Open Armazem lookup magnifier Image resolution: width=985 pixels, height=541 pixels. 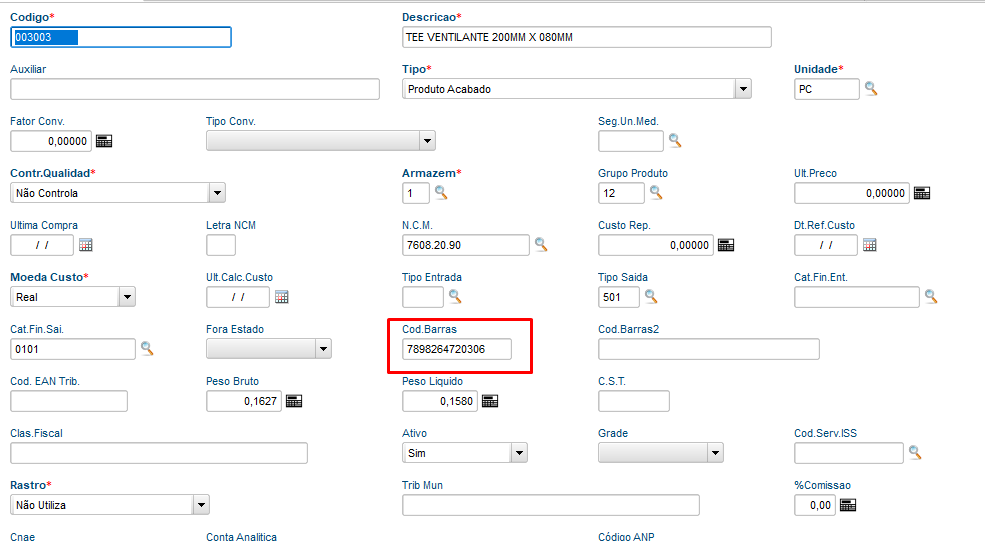[441, 193]
